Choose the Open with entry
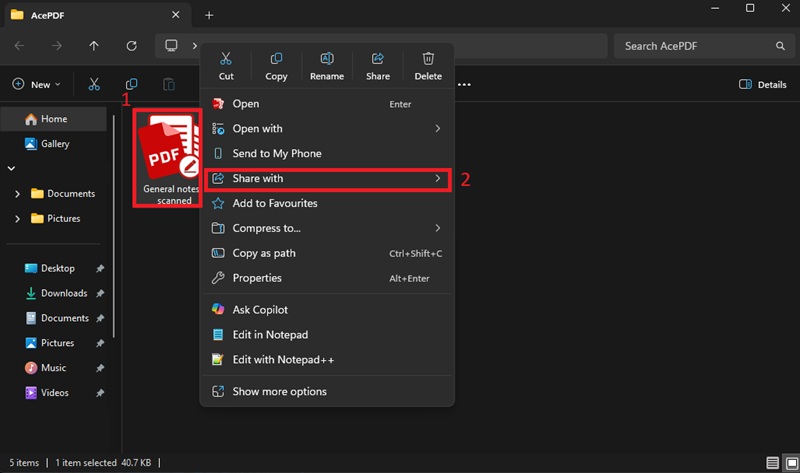The width and height of the screenshot is (800, 473). (327, 129)
